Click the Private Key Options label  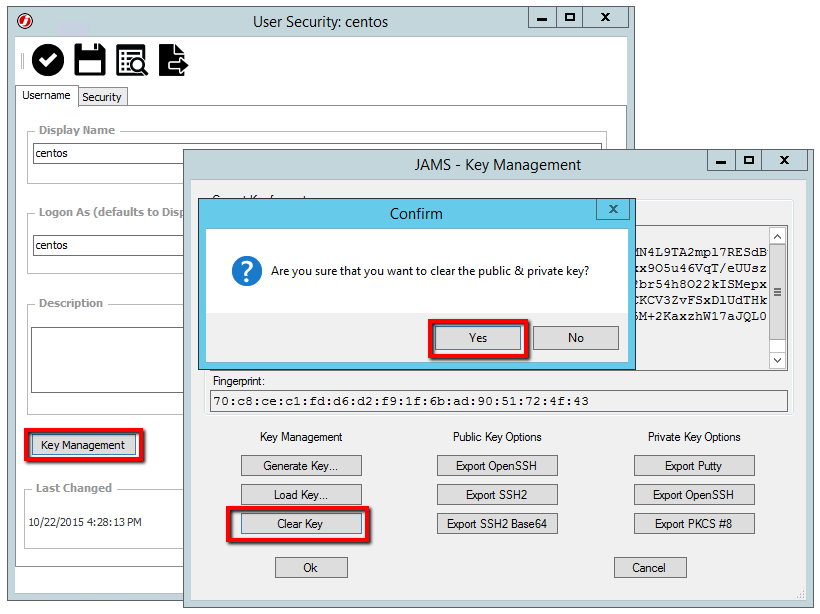click(694, 437)
